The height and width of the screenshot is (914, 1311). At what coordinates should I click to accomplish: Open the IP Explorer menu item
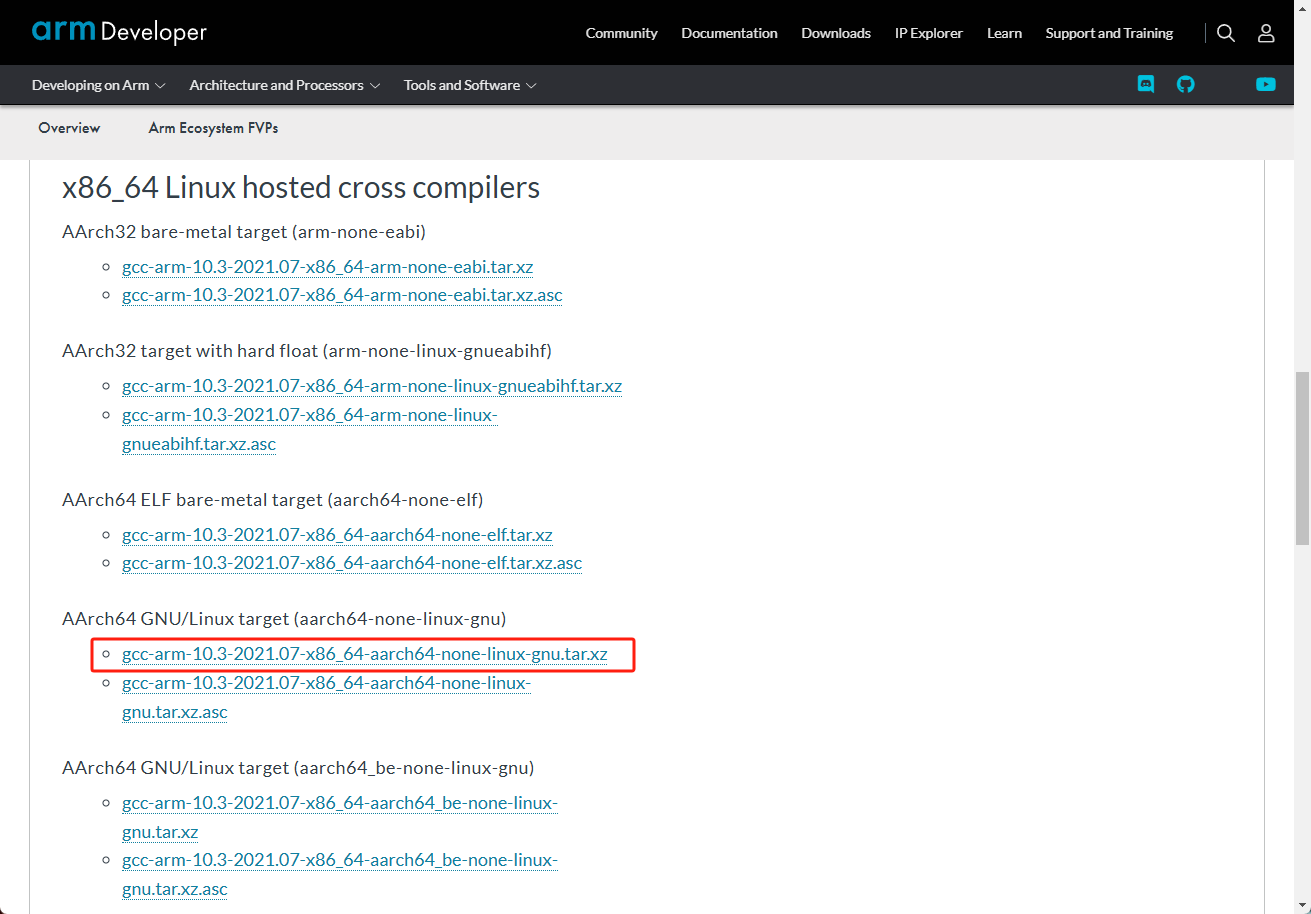pyautogui.click(x=928, y=33)
